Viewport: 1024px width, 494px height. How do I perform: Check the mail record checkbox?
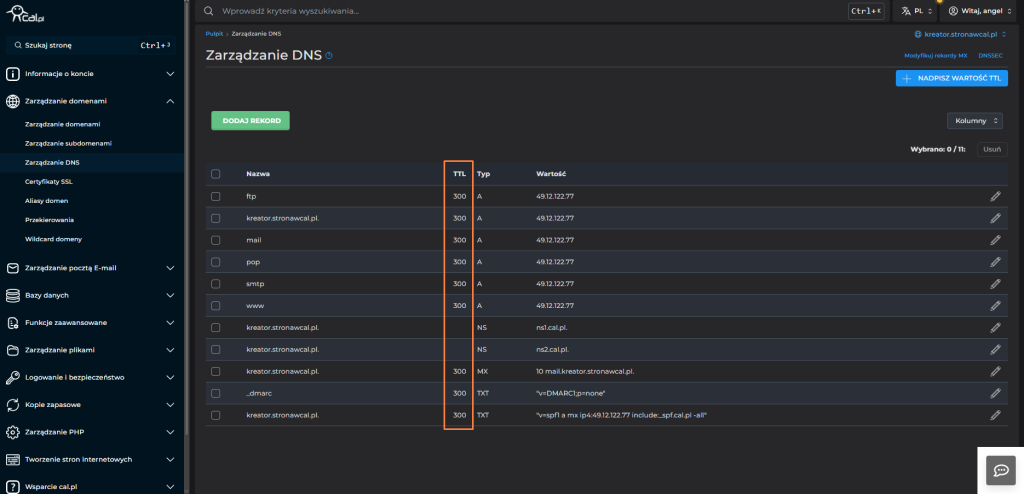[216, 240]
